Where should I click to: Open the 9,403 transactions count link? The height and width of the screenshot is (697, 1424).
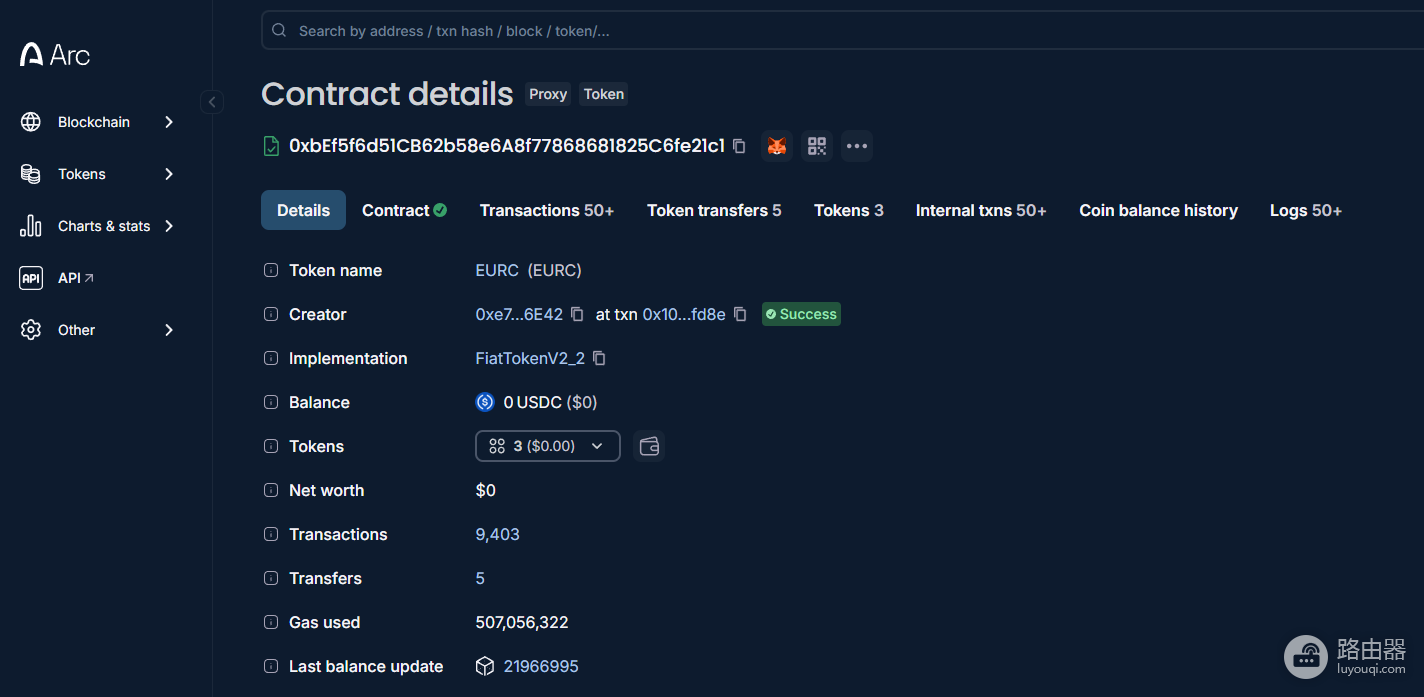point(497,534)
